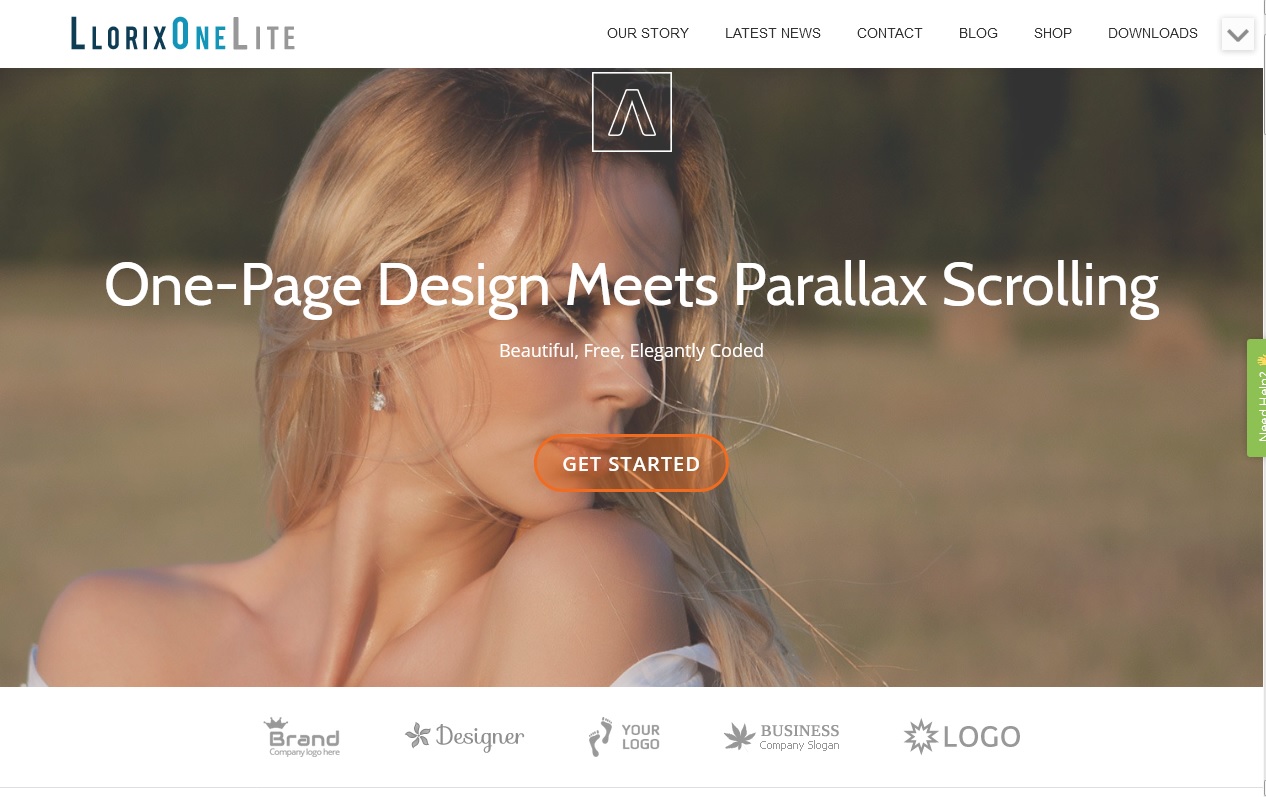1266x797 pixels.
Task: Click the Get Started button
Action: point(631,463)
